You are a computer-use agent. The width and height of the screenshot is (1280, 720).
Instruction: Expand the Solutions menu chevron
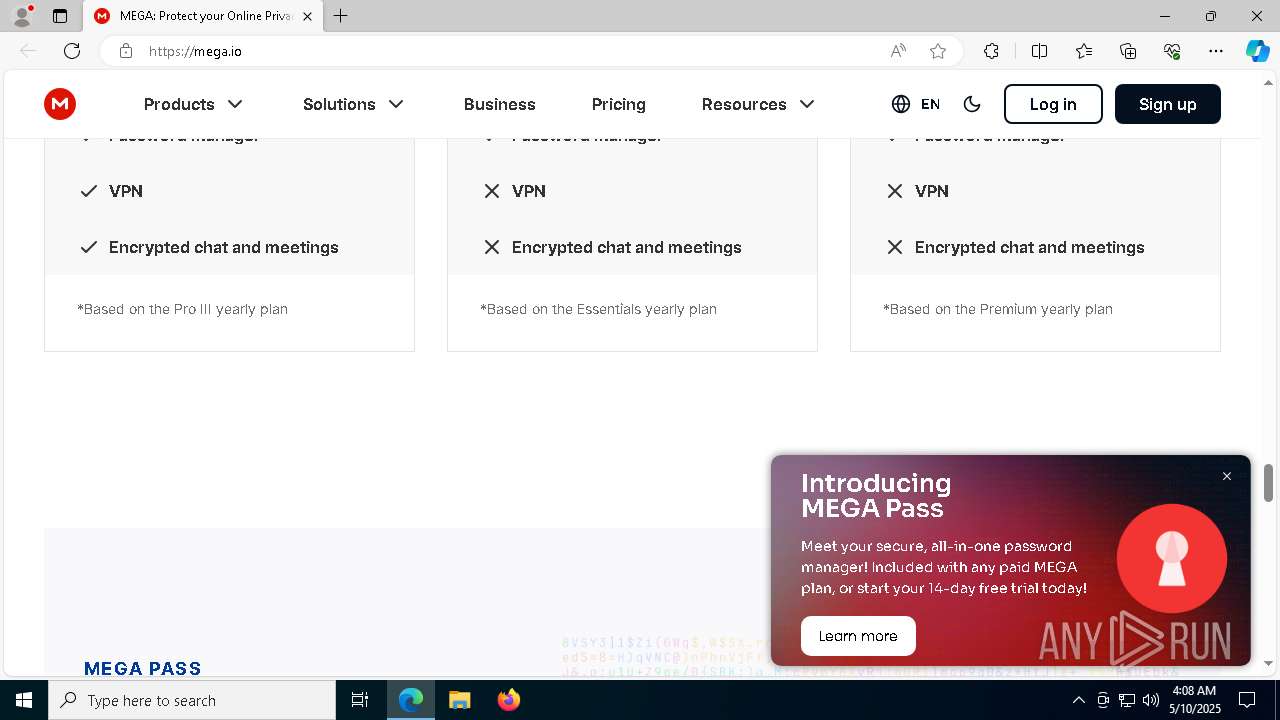[x=396, y=104]
